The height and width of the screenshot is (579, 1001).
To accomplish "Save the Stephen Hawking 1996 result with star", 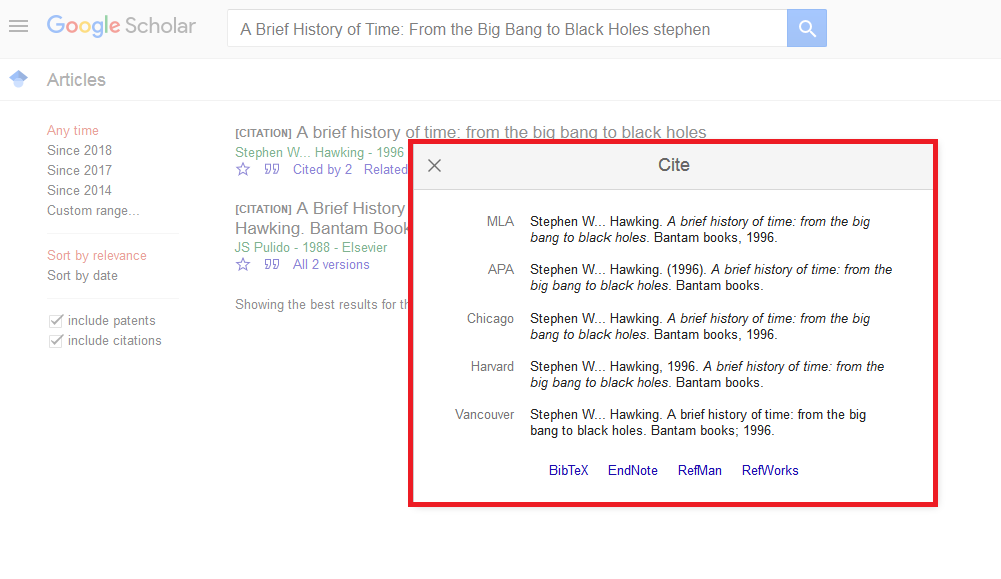I will click(x=243, y=169).
